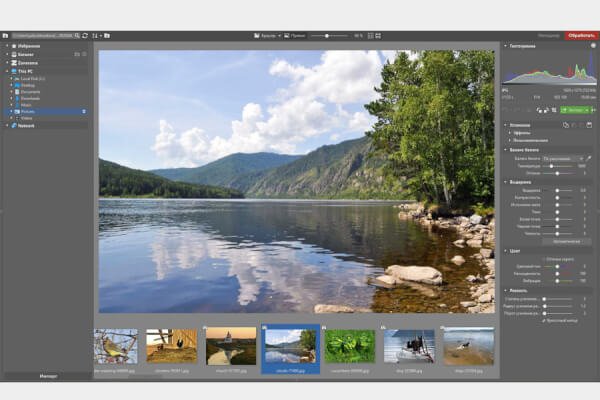Select the crop tool icon
Image resolution: width=600 pixels, height=400 pixels.
pyautogui.click(x=554, y=110)
